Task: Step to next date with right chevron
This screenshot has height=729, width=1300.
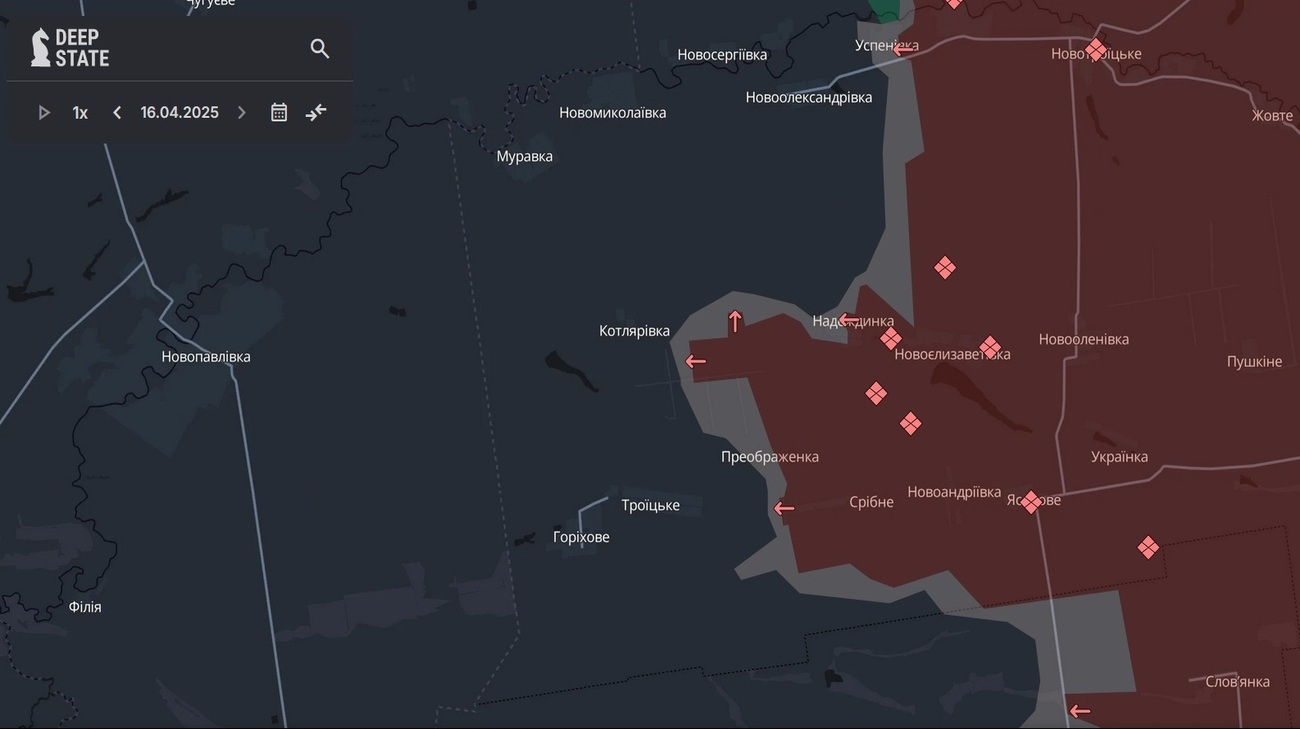Action: 241,112
